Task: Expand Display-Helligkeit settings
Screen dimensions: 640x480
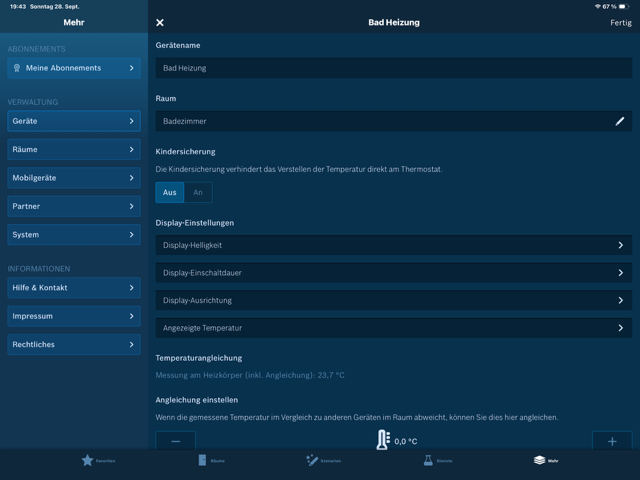Action: (x=393, y=245)
